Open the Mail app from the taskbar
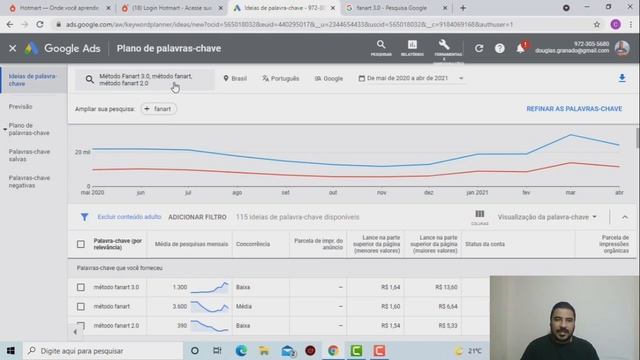This screenshot has width=640, height=360. 288,351
